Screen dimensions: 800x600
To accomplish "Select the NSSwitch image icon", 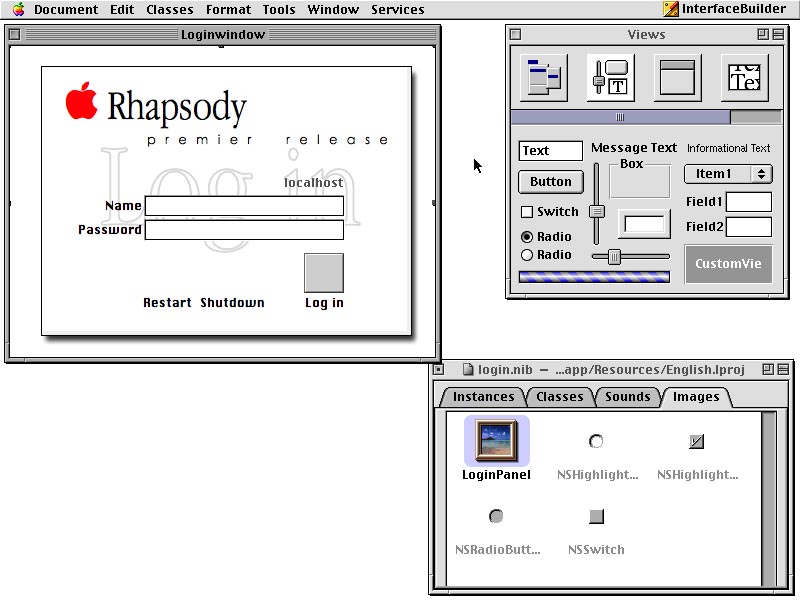I will tap(596, 516).
